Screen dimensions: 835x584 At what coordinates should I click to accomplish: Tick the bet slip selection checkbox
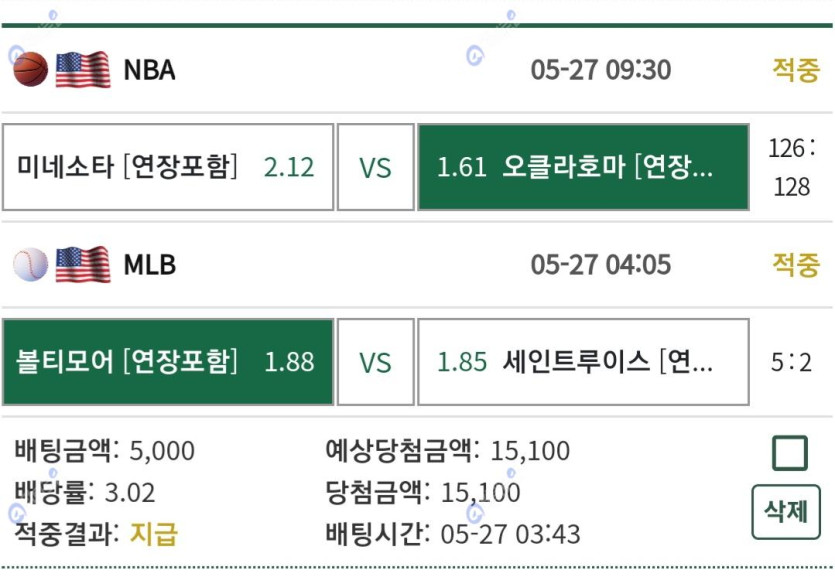coord(790,453)
